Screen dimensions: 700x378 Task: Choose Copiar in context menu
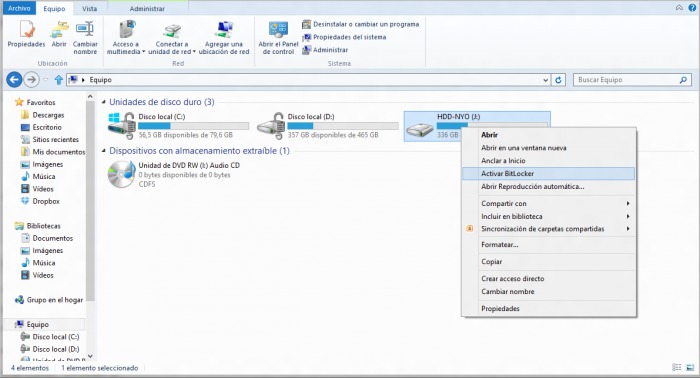pos(549,262)
